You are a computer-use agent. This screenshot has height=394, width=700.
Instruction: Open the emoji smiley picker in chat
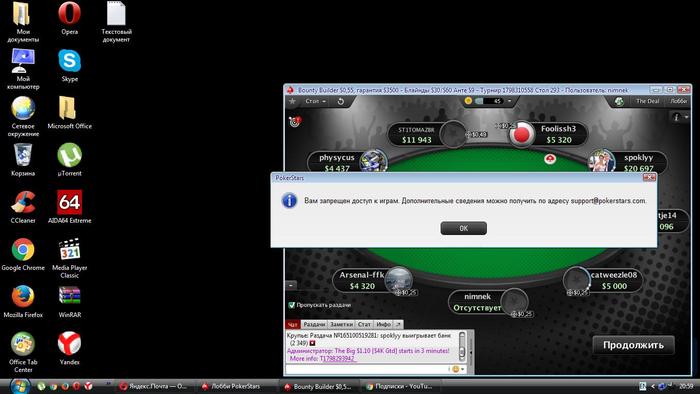[x=455, y=369]
